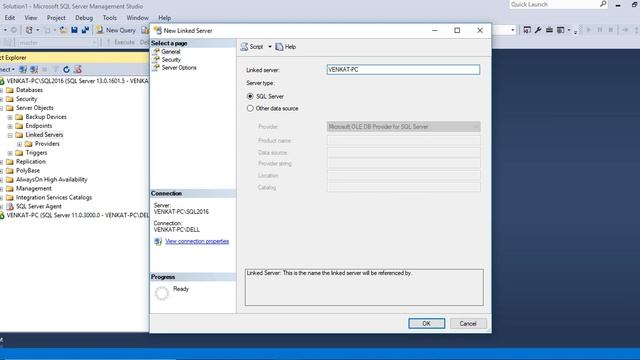Select Server Objects in Object Explorer
Viewport: 640px width, 360px height.
click(x=35, y=108)
